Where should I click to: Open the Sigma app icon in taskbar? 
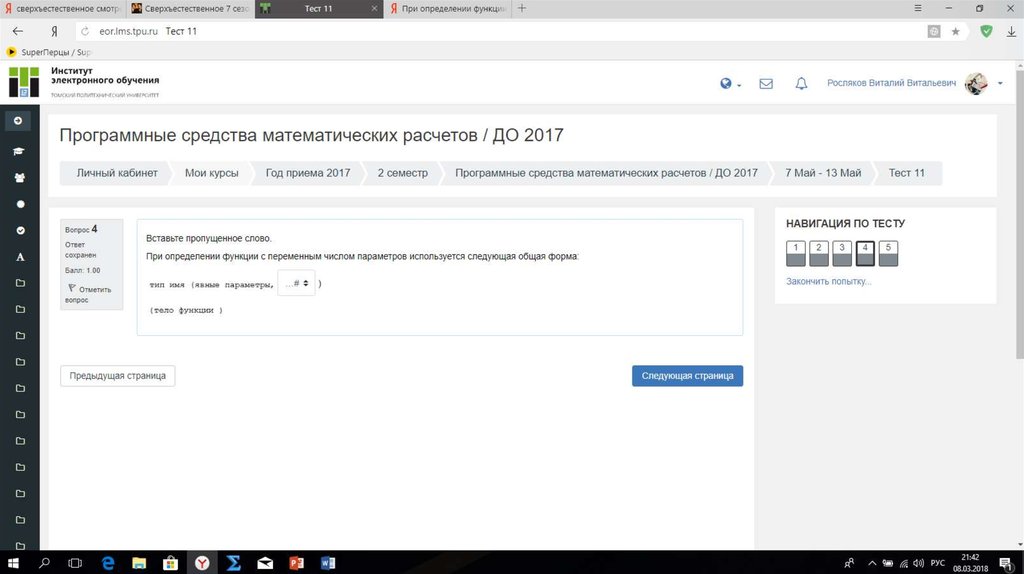pyautogui.click(x=233, y=563)
